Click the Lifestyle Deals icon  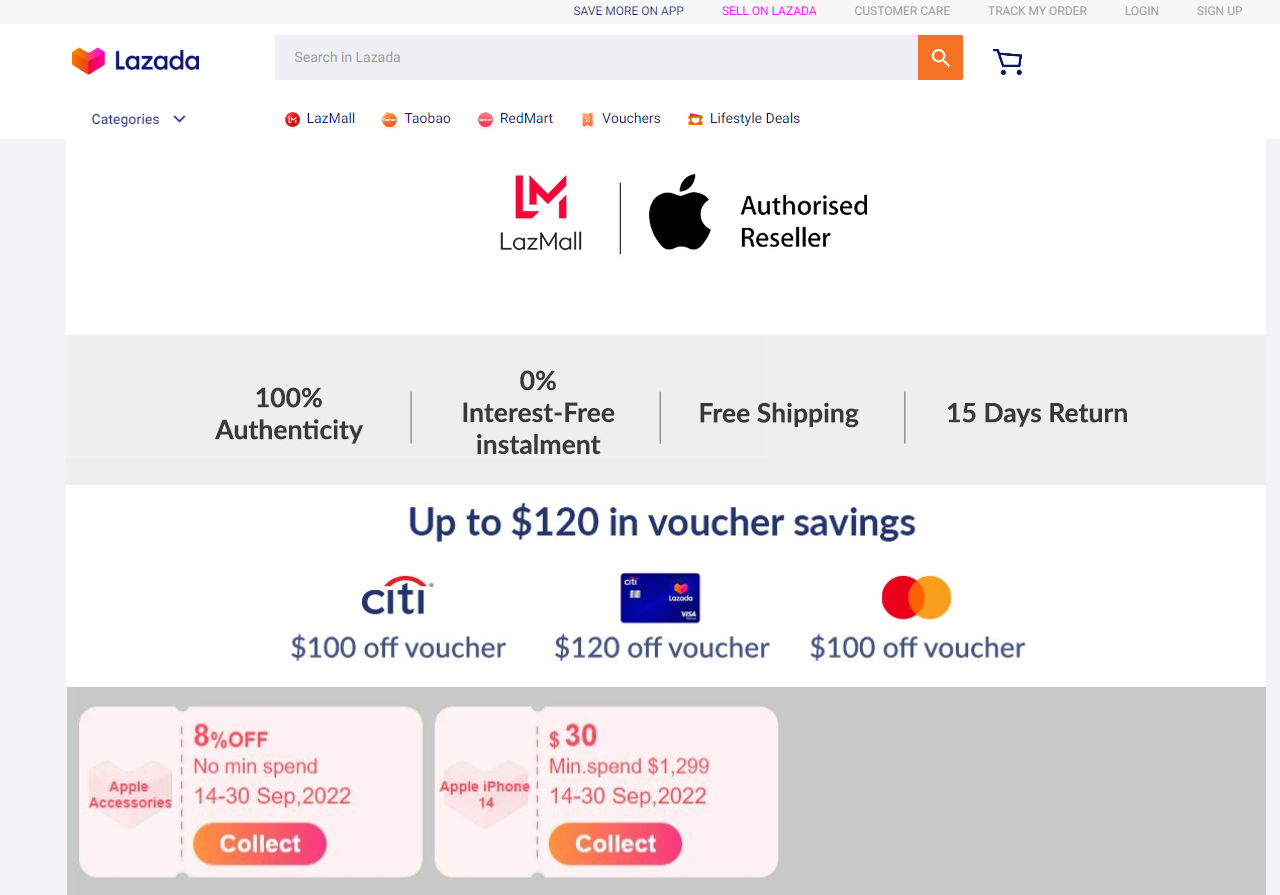pyautogui.click(x=695, y=119)
